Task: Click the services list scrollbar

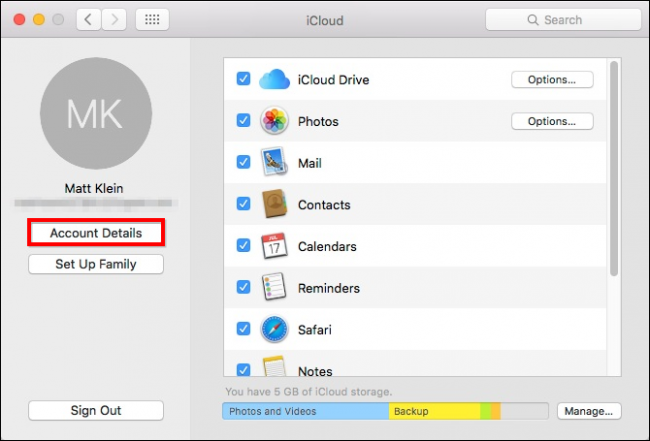Action: pos(614,168)
